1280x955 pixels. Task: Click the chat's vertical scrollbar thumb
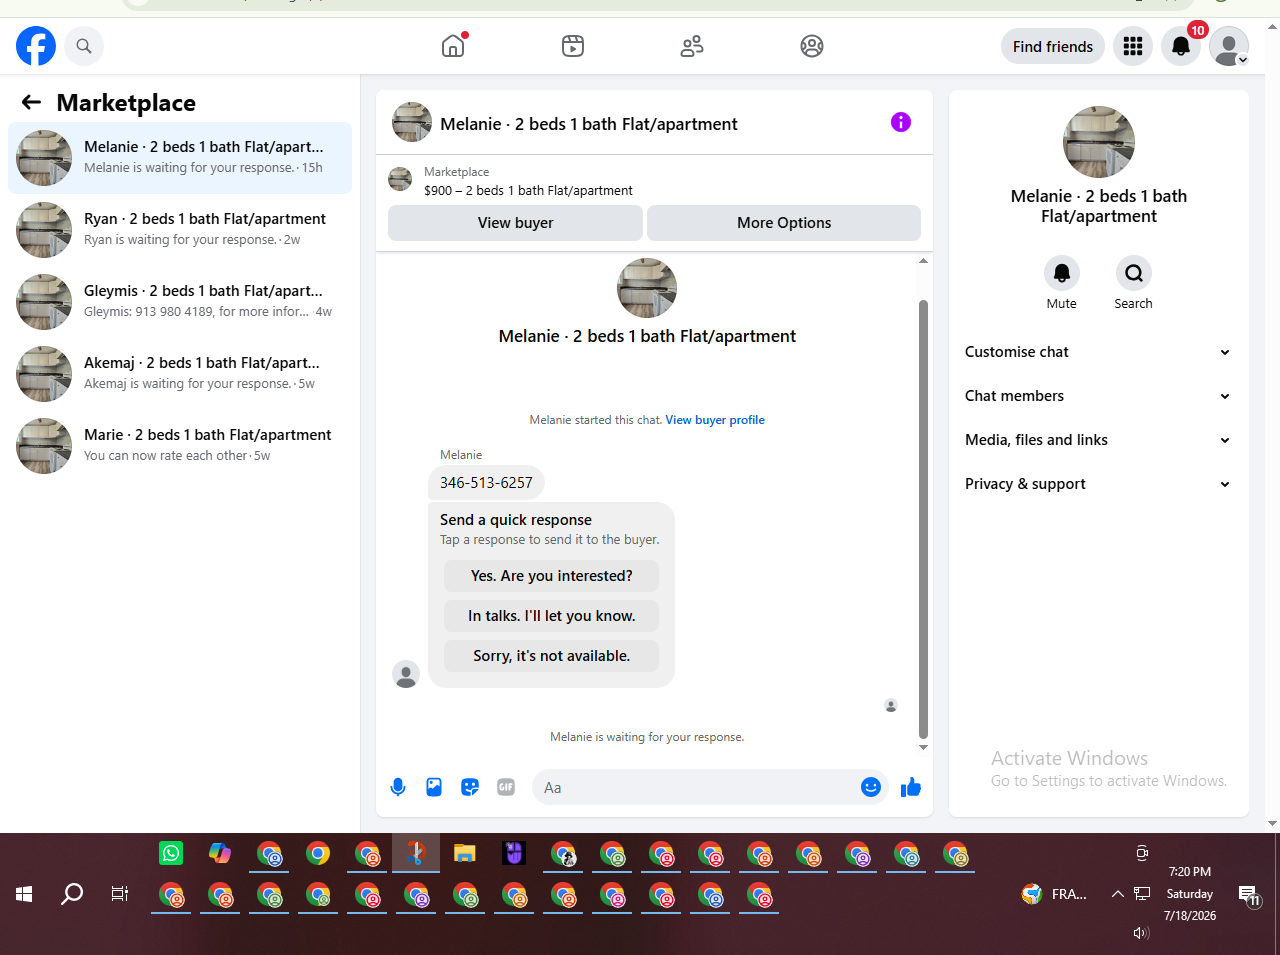click(923, 518)
